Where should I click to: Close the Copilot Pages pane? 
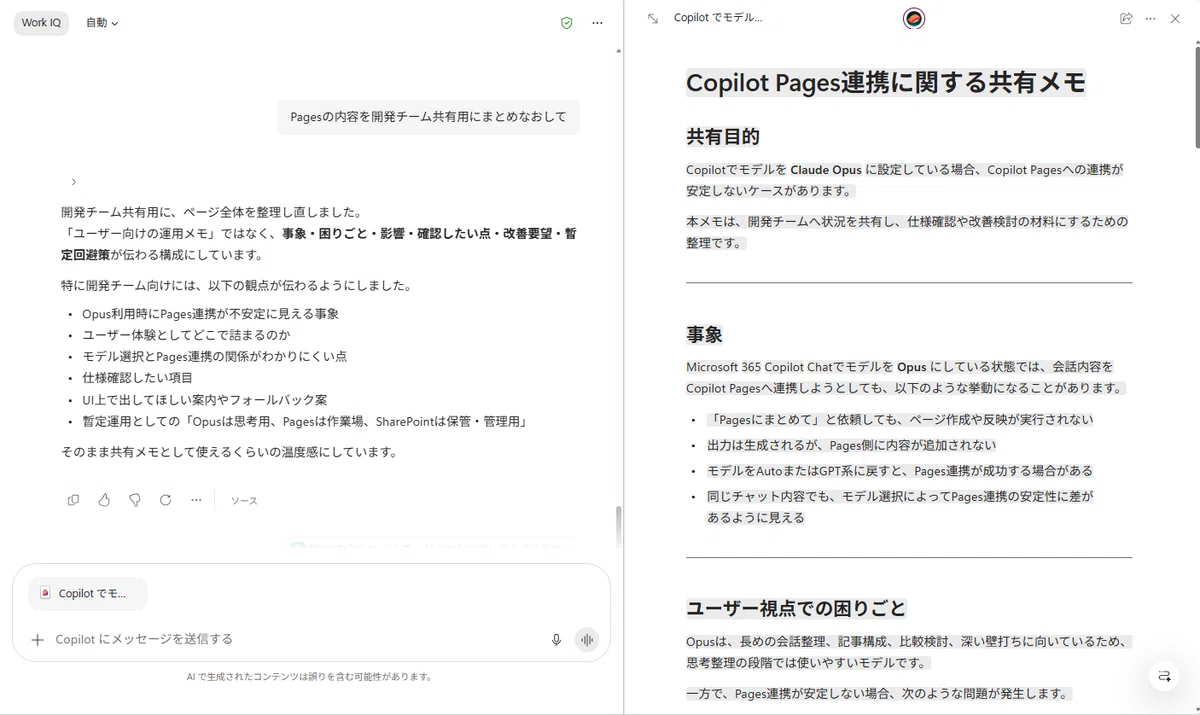1176,18
